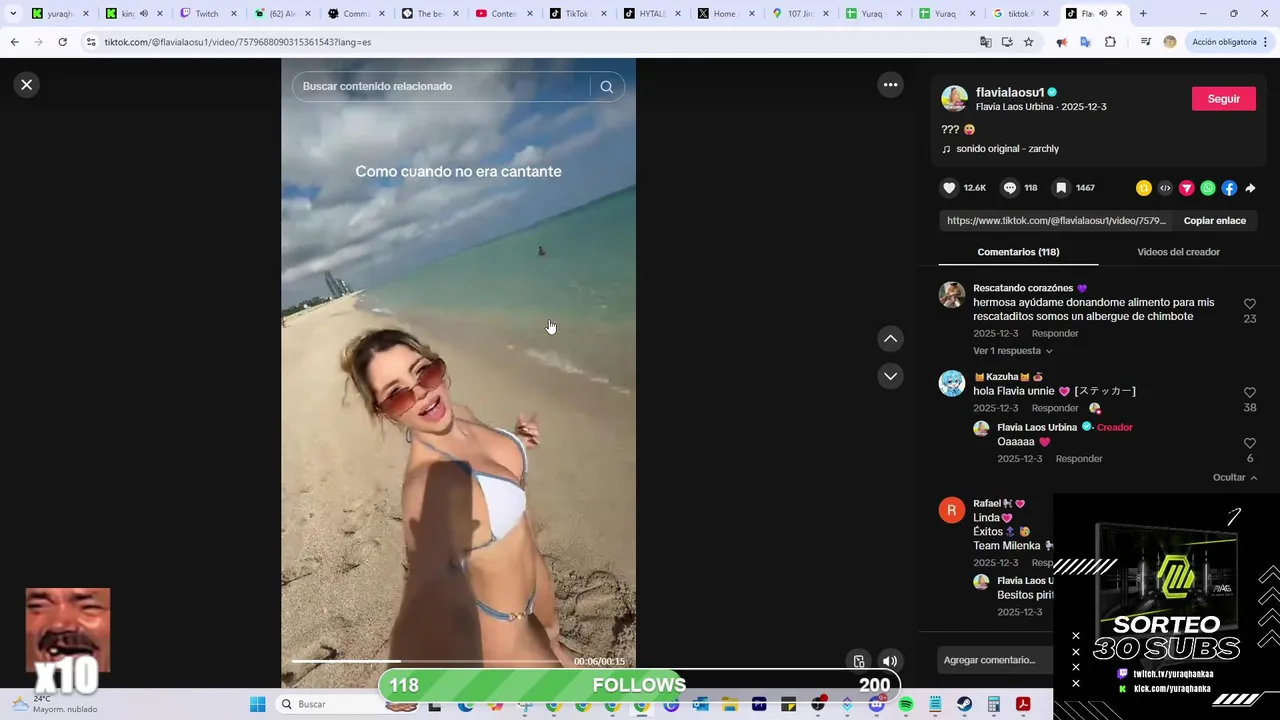
Task: Open Kazuha's commenter avatar
Action: point(952,383)
